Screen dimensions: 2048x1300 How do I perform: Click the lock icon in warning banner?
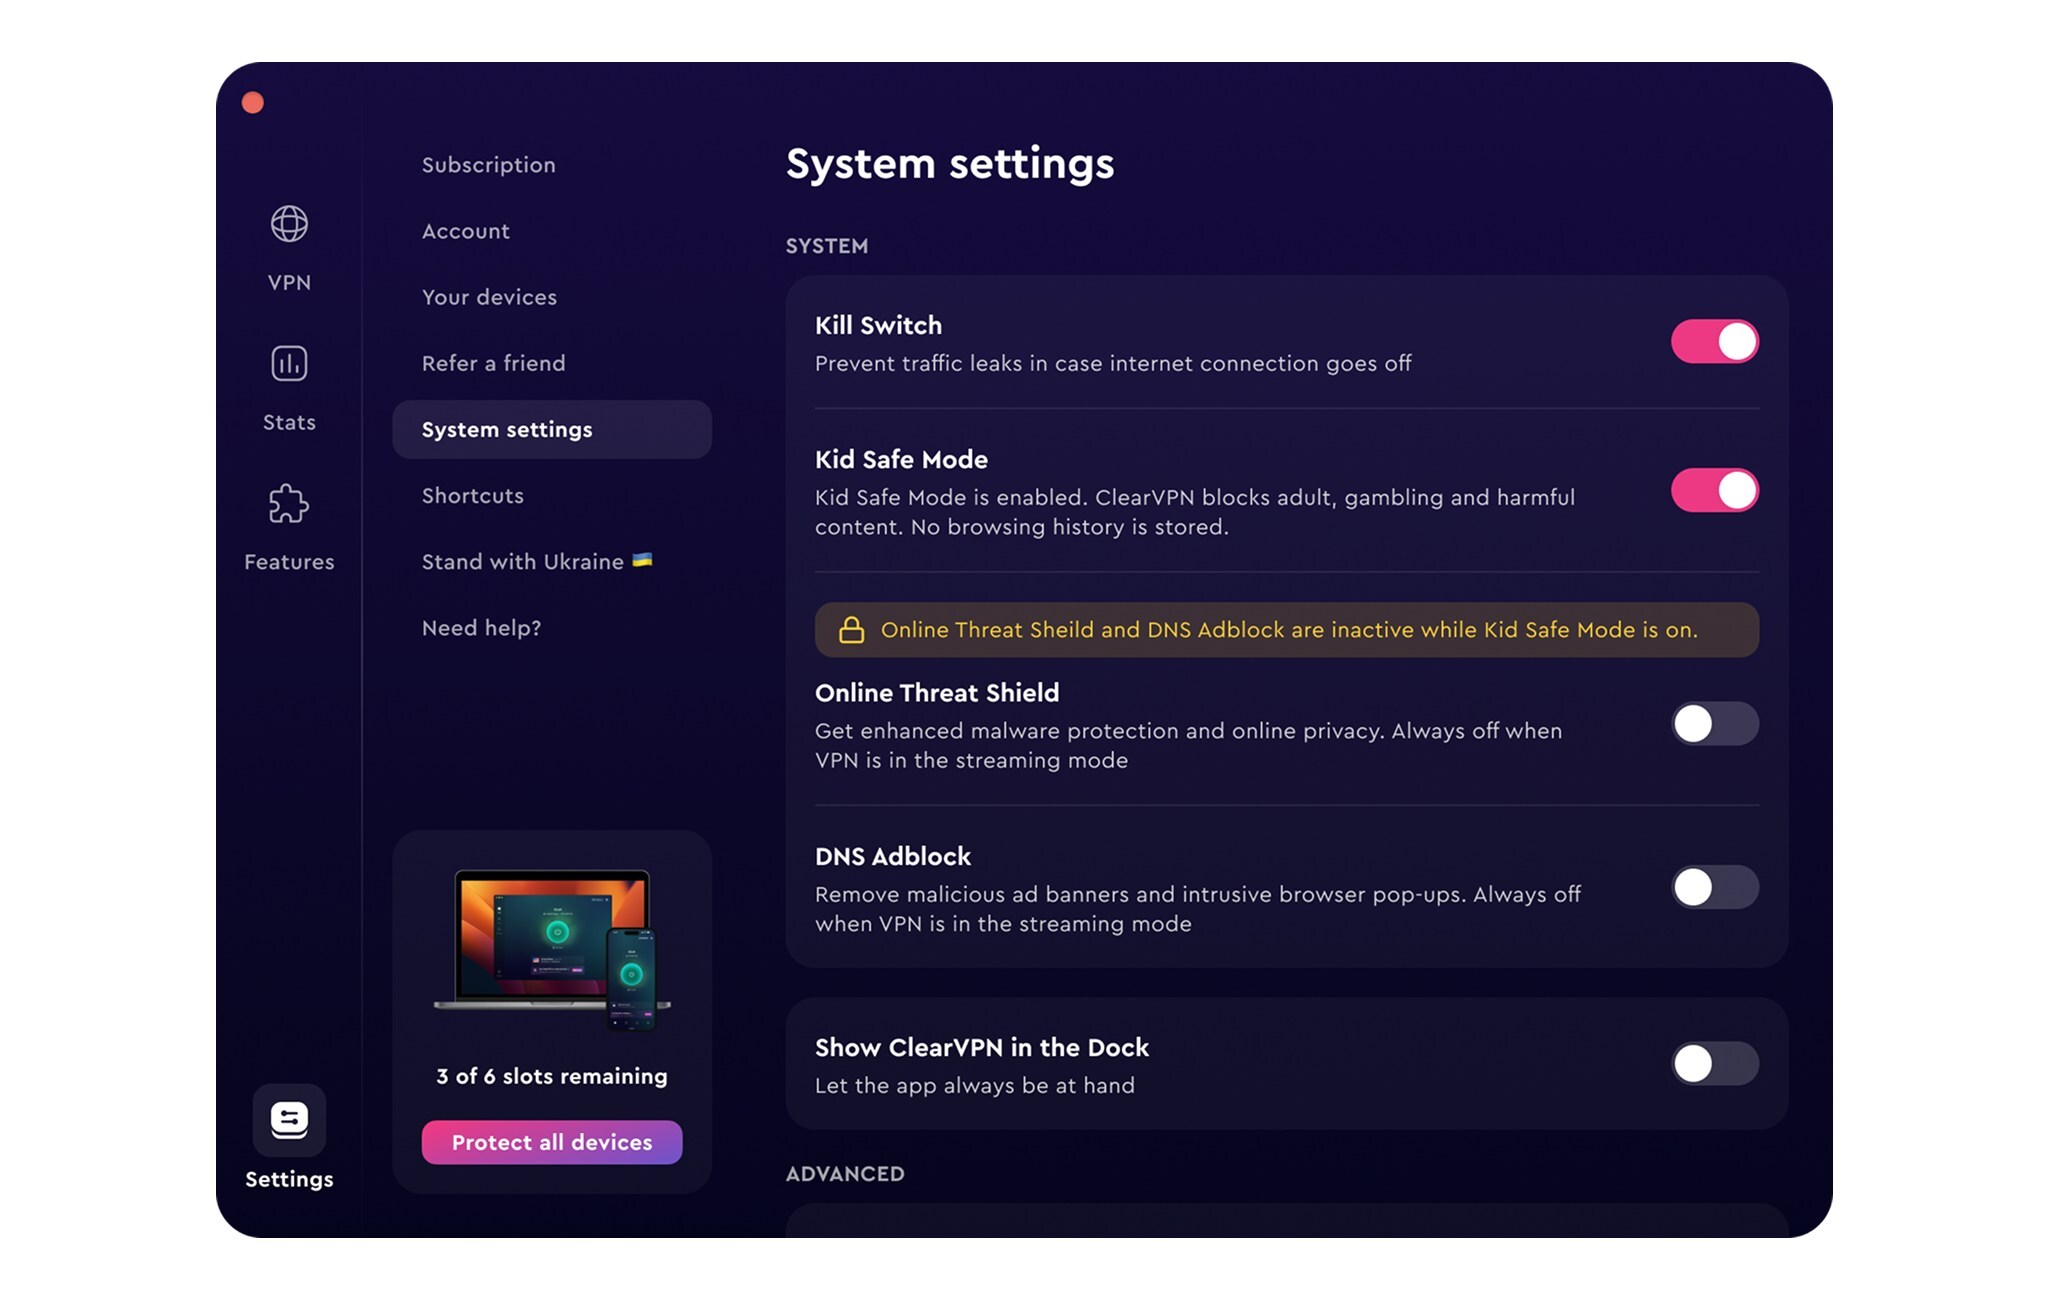851,630
